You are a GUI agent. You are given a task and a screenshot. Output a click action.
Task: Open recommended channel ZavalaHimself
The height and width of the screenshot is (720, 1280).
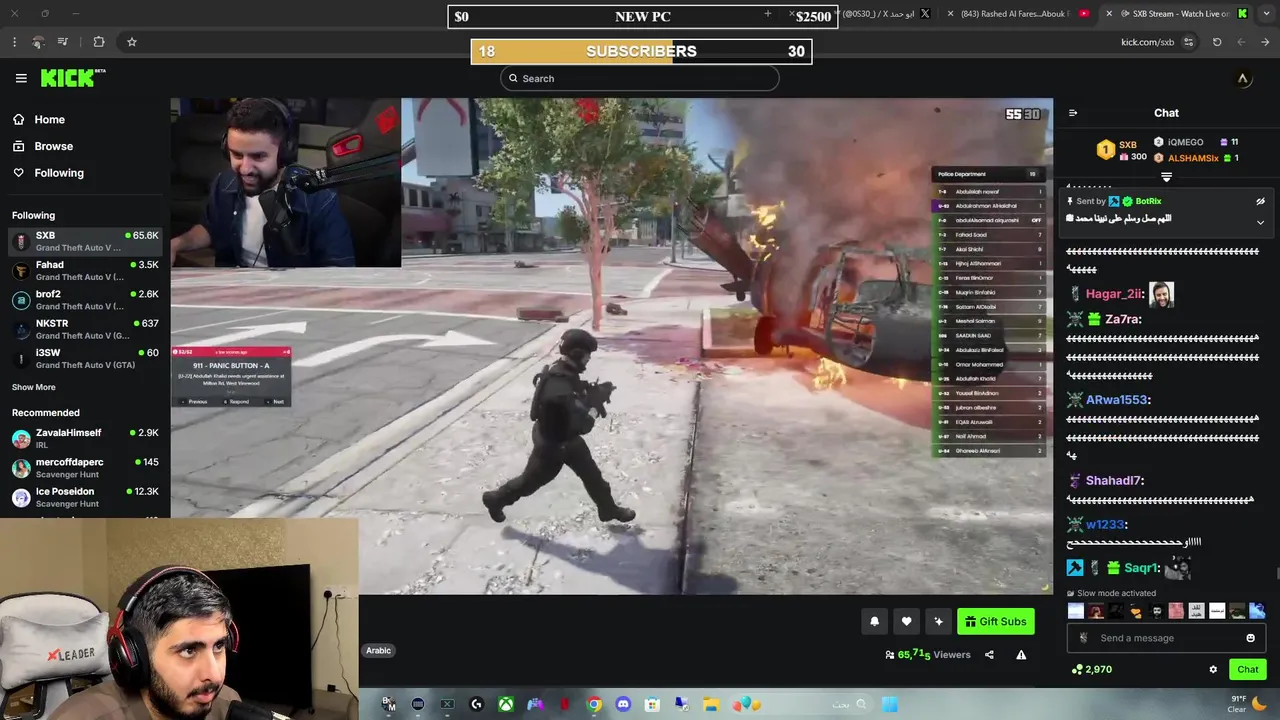(85, 438)
